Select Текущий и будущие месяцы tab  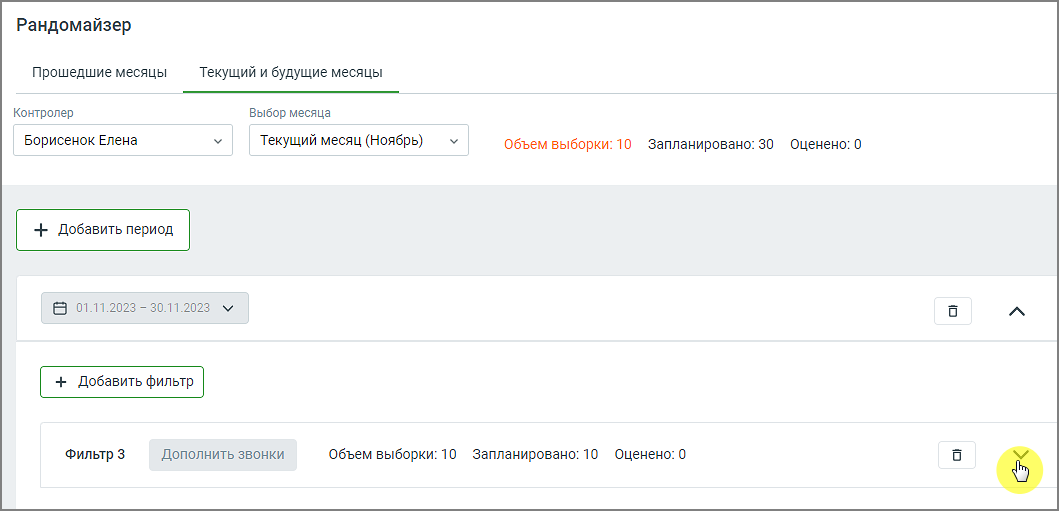291,73
